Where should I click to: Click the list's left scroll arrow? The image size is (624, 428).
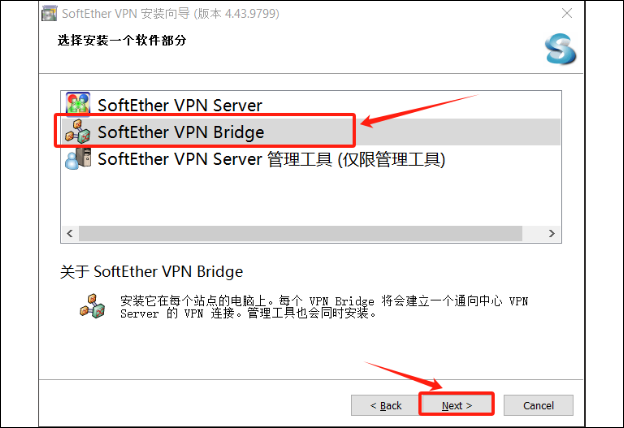(70, 233)
